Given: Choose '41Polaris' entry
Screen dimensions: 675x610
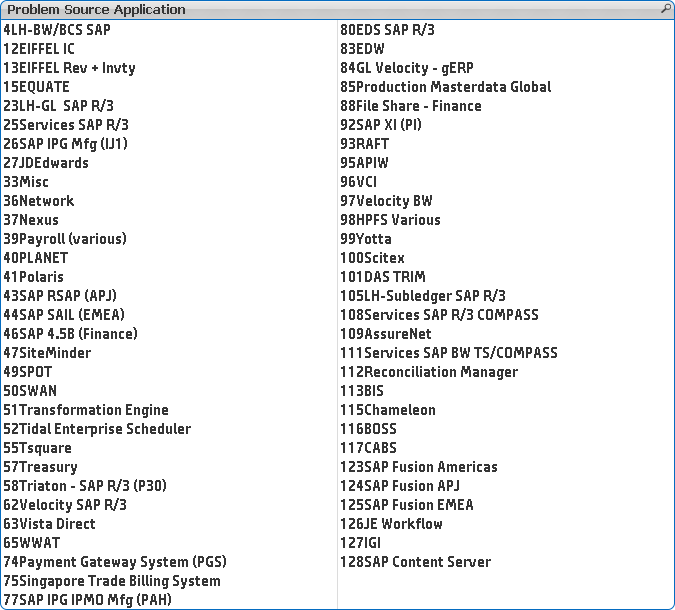Looking at the screenshot, I should [x=169, y=276].
